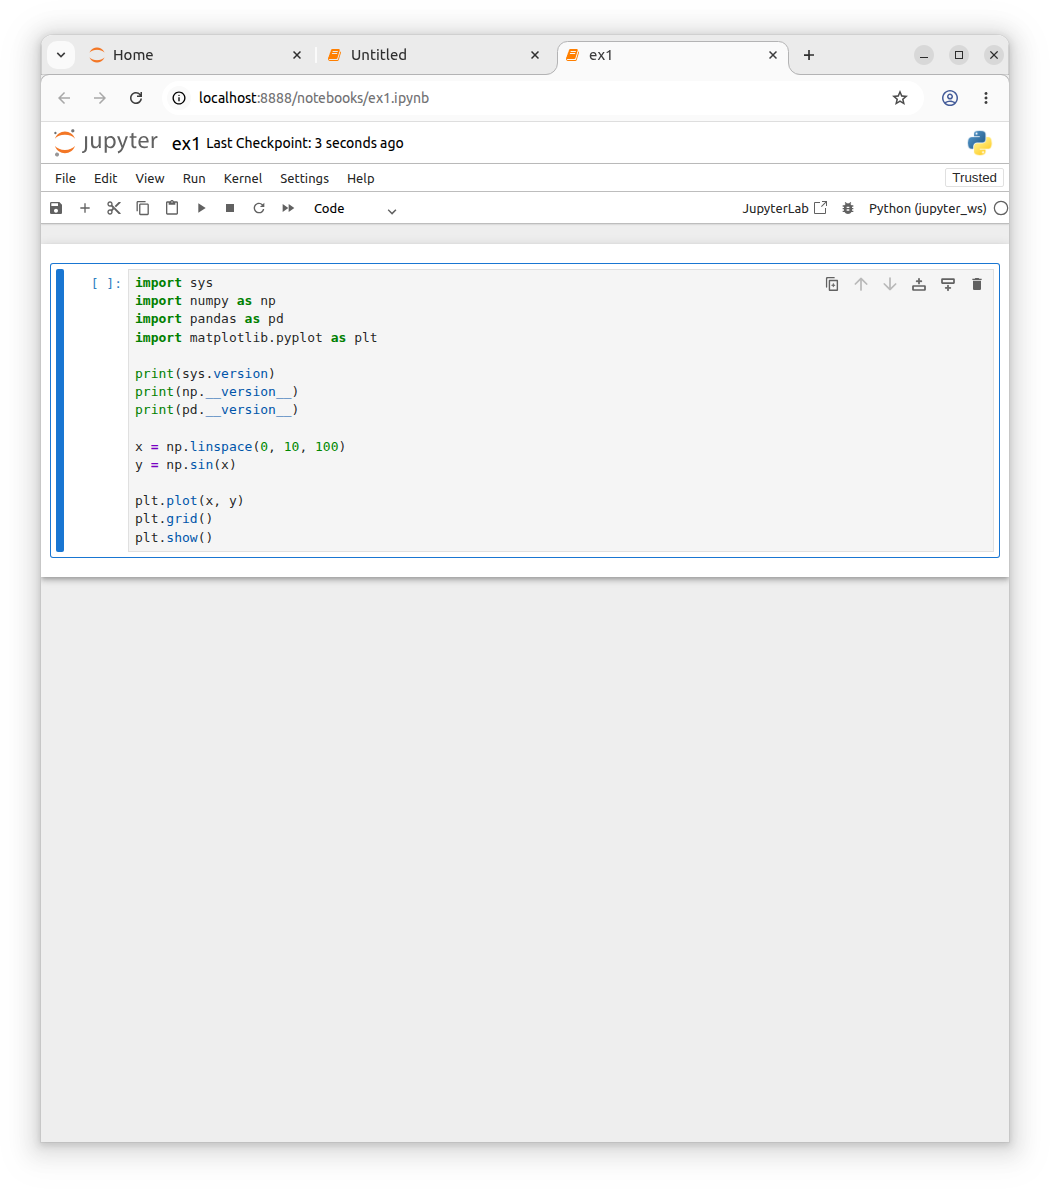Close the Home browser tab

pos(296,55)
